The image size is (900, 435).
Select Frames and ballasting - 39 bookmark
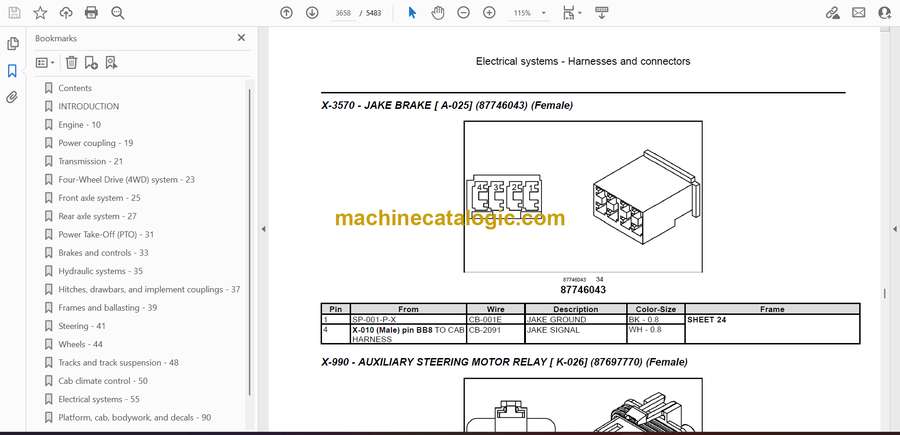107,308
